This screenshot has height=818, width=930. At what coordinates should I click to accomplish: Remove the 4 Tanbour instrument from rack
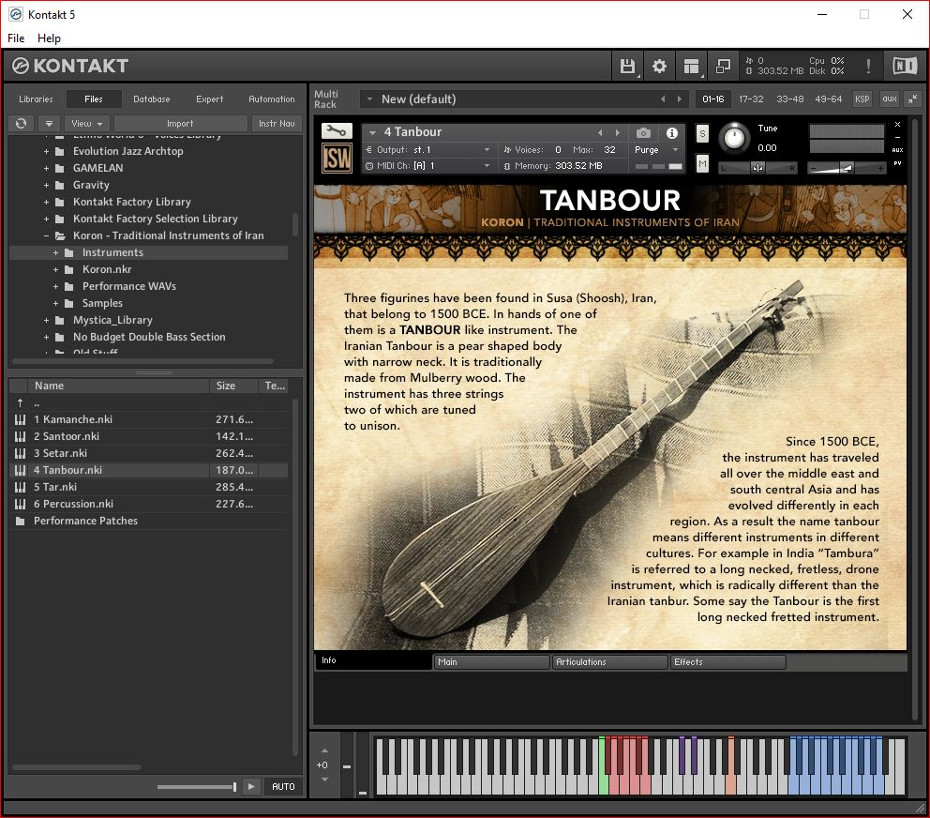[897, 125]
